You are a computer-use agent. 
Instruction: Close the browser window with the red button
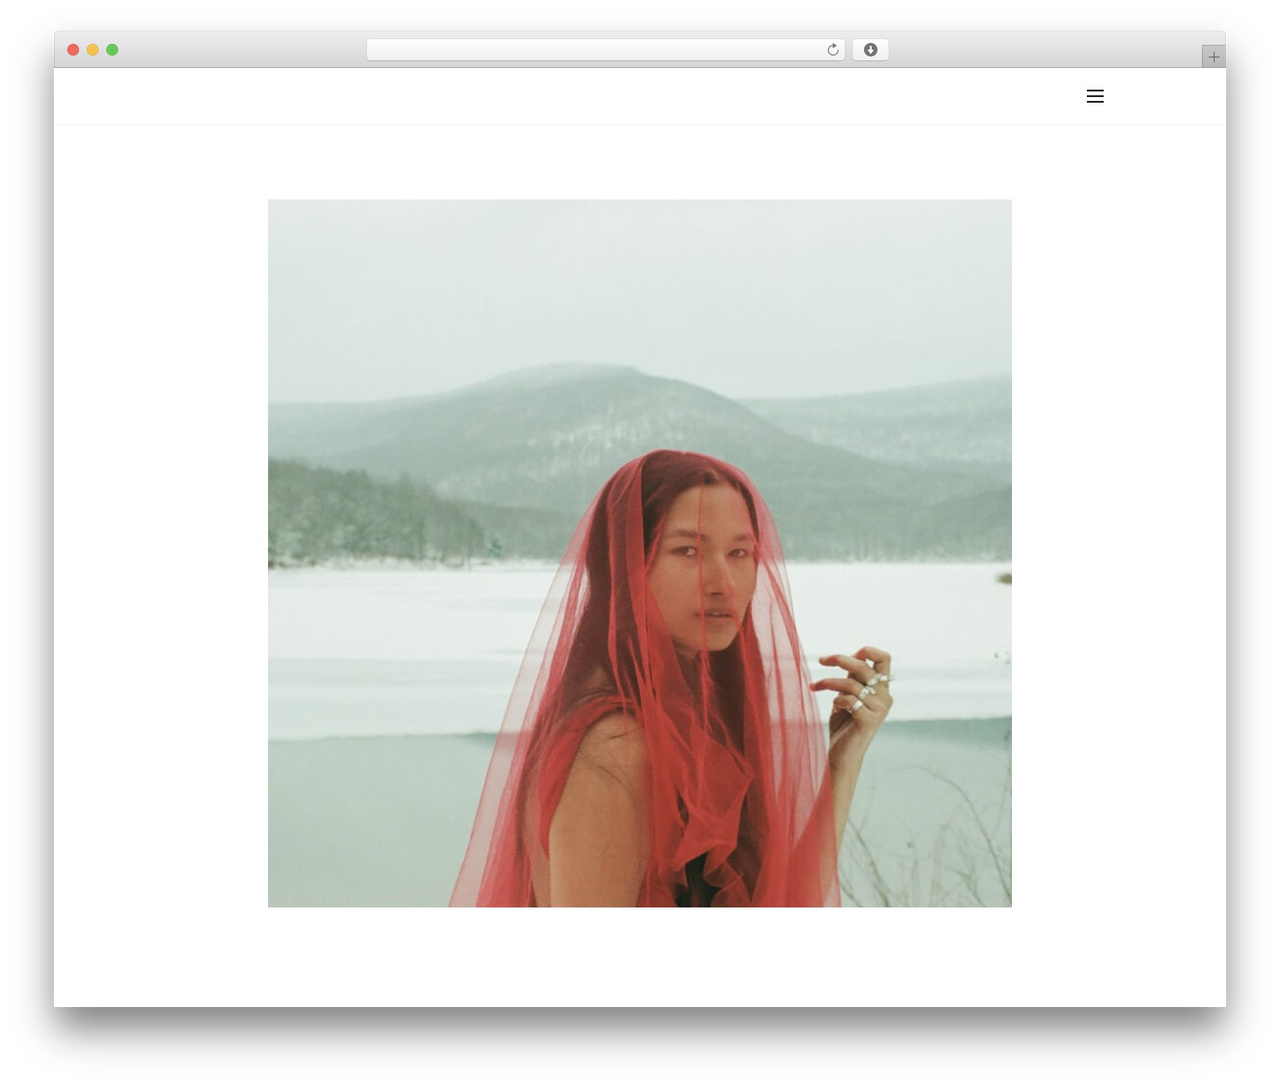(x=73, y=50)
